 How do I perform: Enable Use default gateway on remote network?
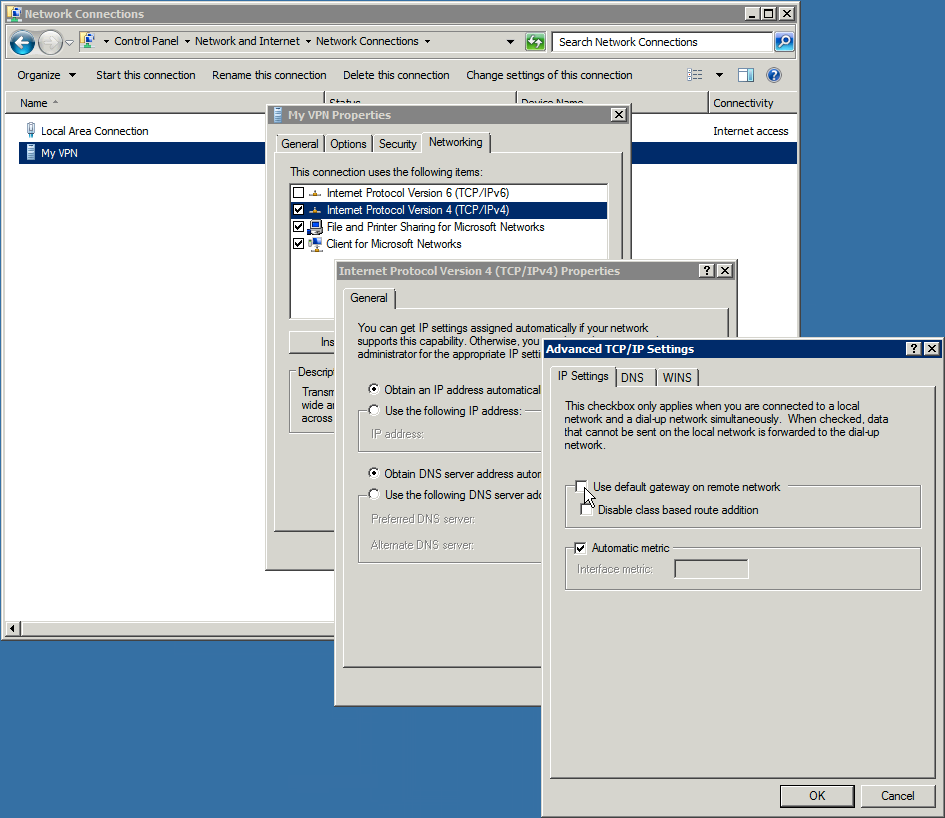pos(581,486)
